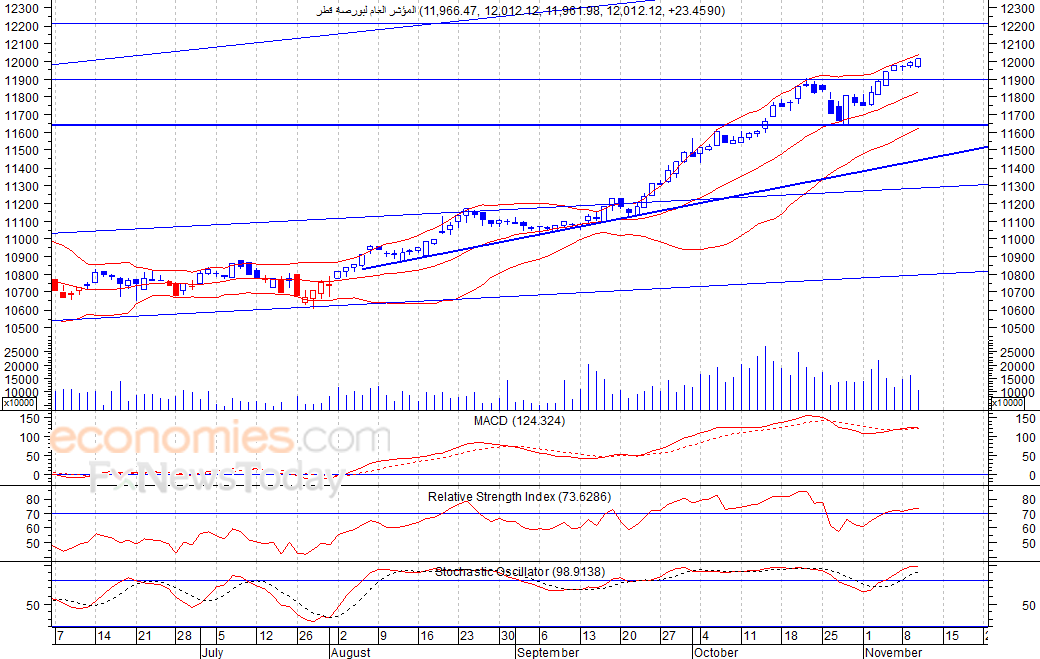Click the x10000 volume scale label on left
Screen dimensions: 1040x659
click(19, 403)
